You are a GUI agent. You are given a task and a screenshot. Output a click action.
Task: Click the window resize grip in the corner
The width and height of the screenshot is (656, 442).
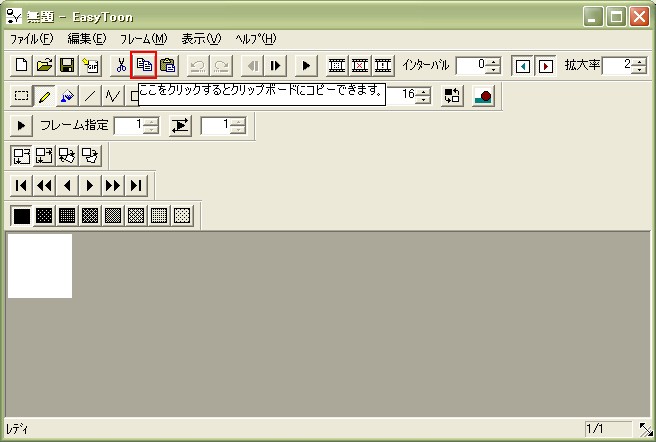pyautogui.click(x=646, y=429)
